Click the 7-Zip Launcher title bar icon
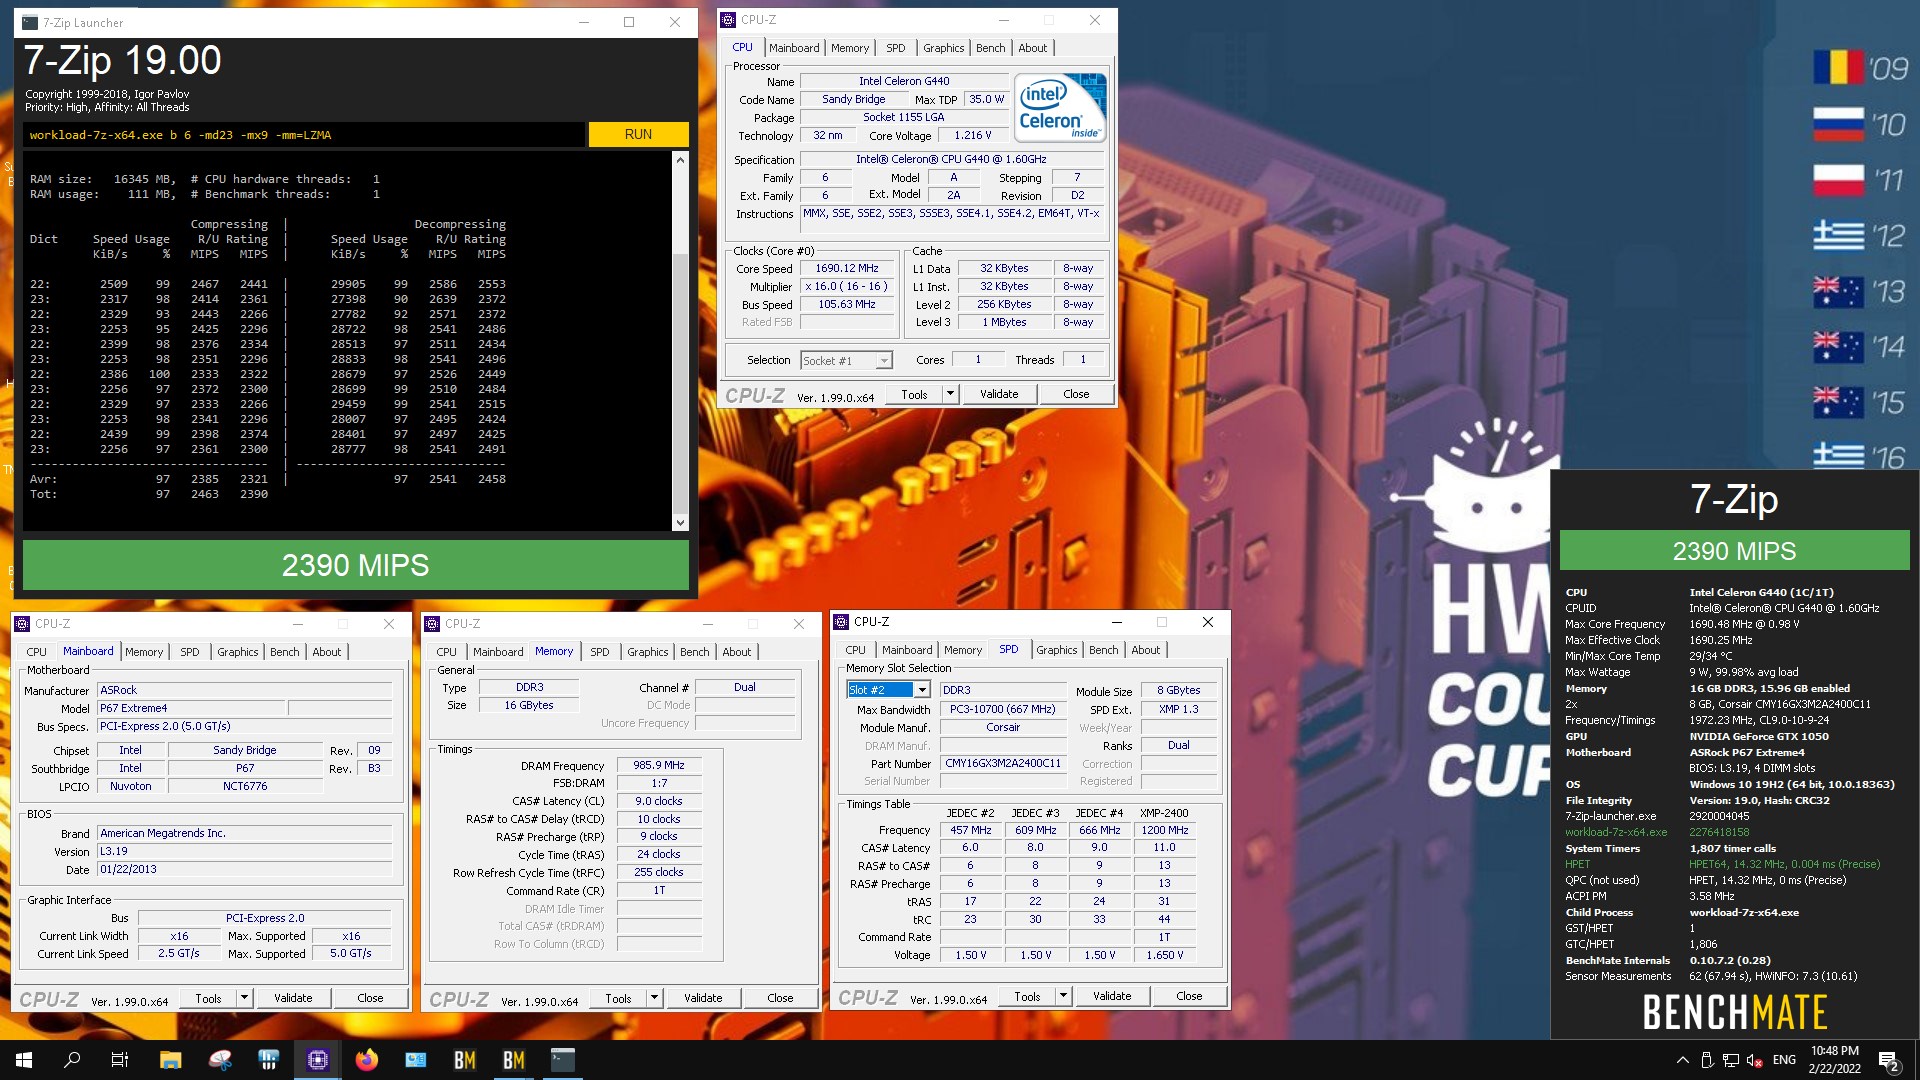This screenshot has width=1920, height=1080. click(x=30, y=22)
